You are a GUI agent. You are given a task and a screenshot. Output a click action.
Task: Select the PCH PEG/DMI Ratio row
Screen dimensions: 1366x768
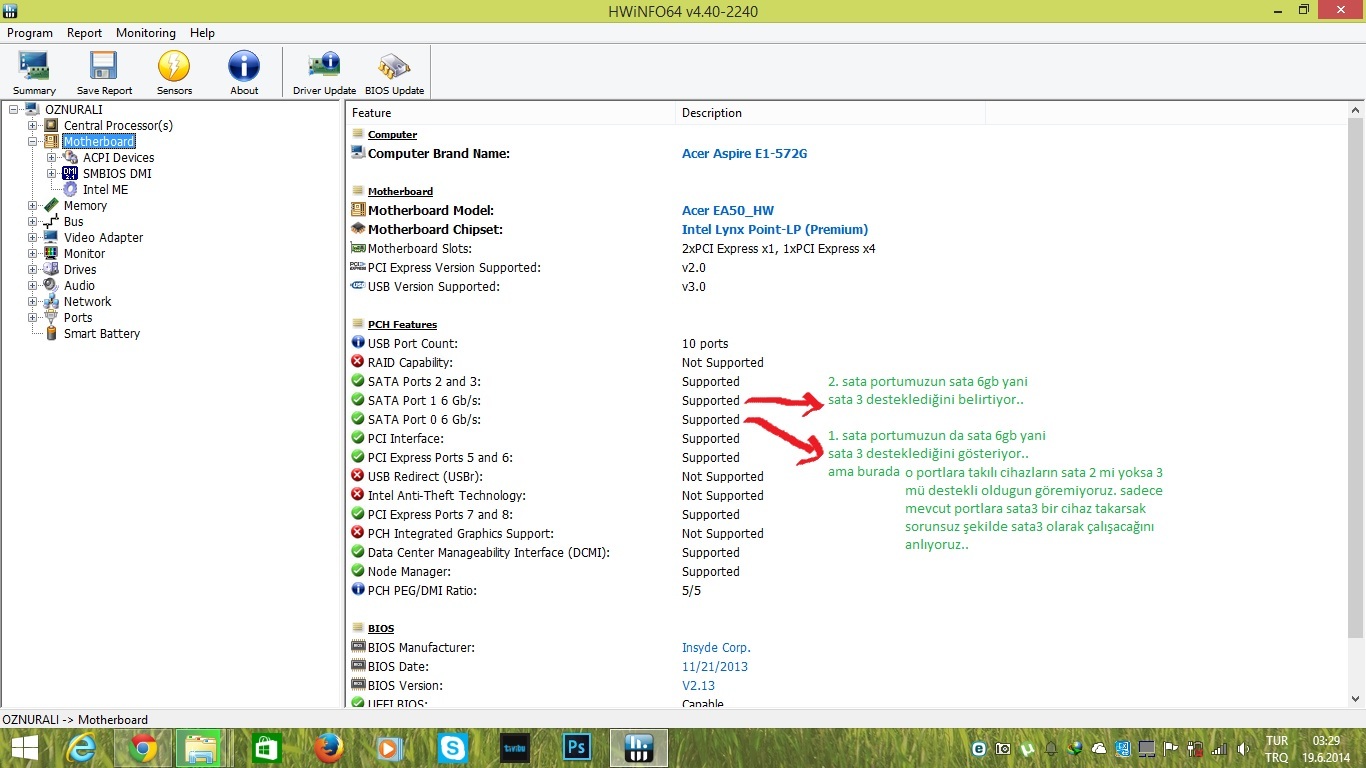[x=847, y=590]
